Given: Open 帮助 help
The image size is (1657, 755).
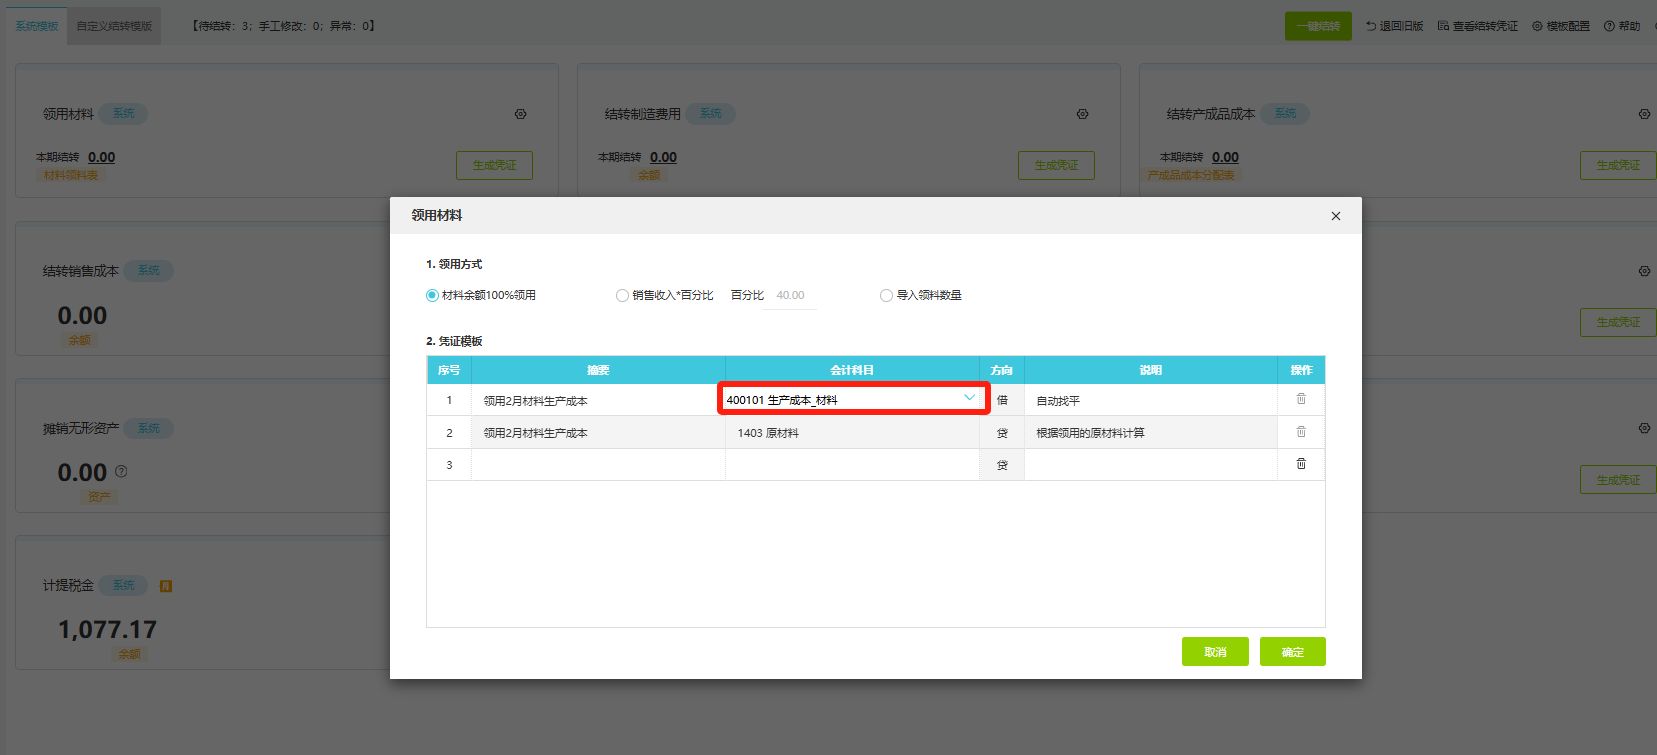Looking at the screenshot, I should click(x=1622, y=26).
